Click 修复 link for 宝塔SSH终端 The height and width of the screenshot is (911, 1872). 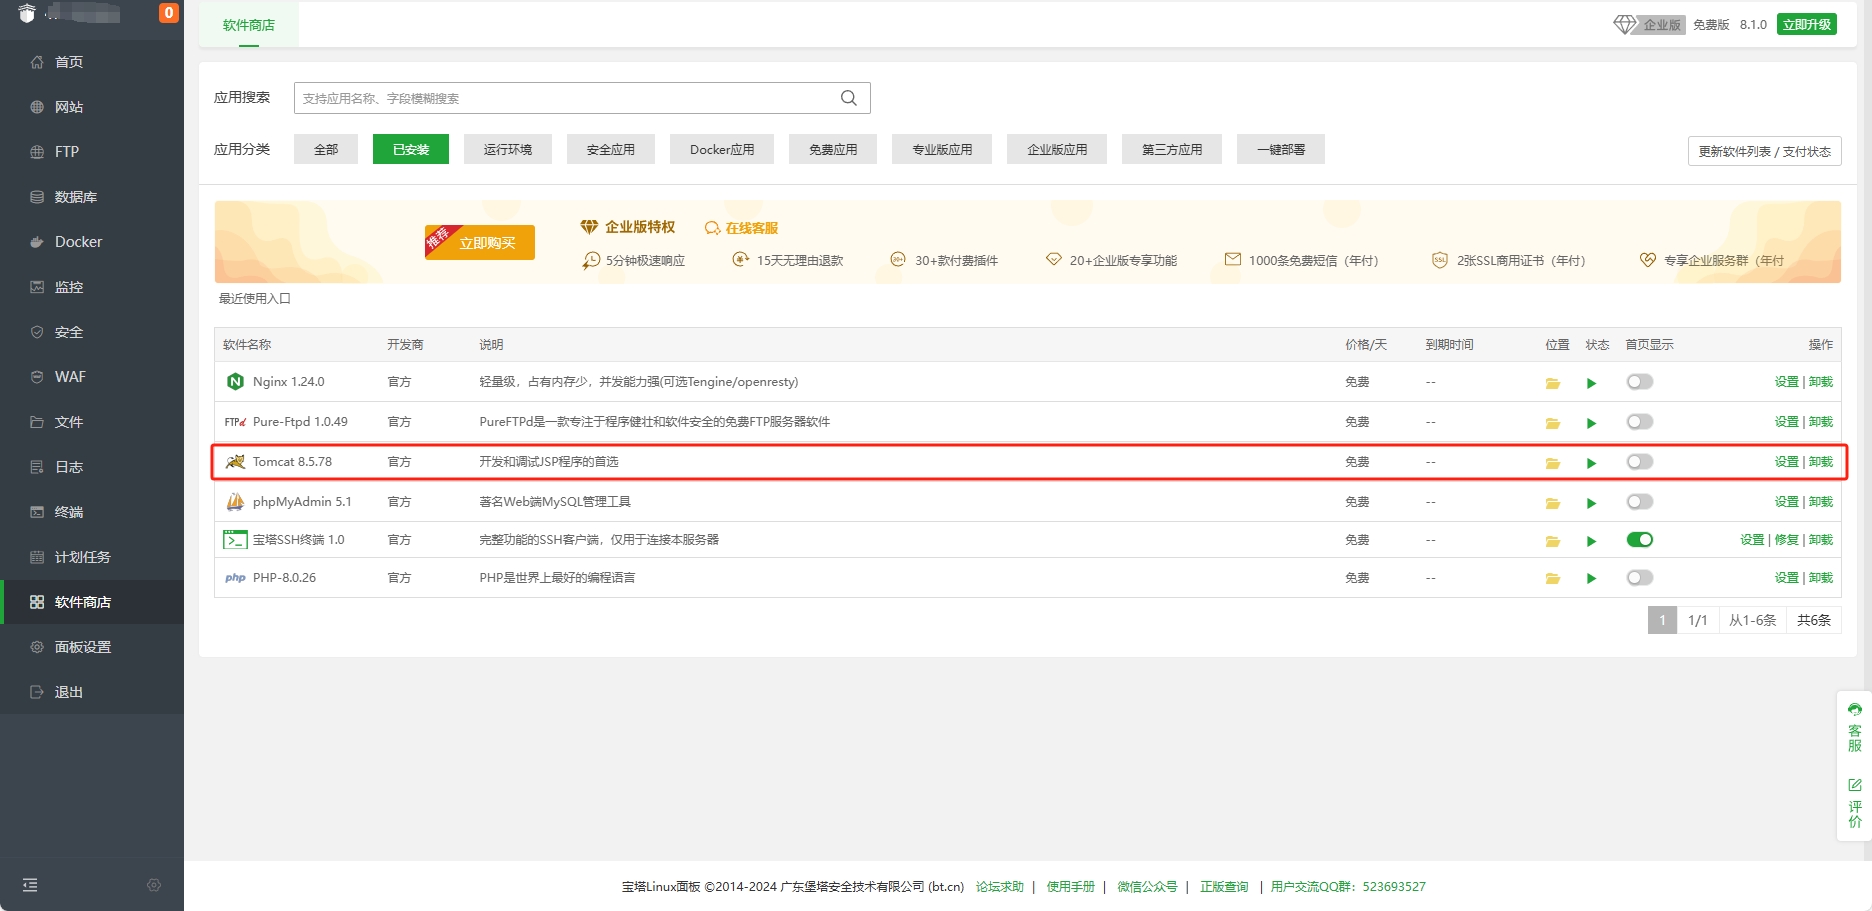(1786, 539)
